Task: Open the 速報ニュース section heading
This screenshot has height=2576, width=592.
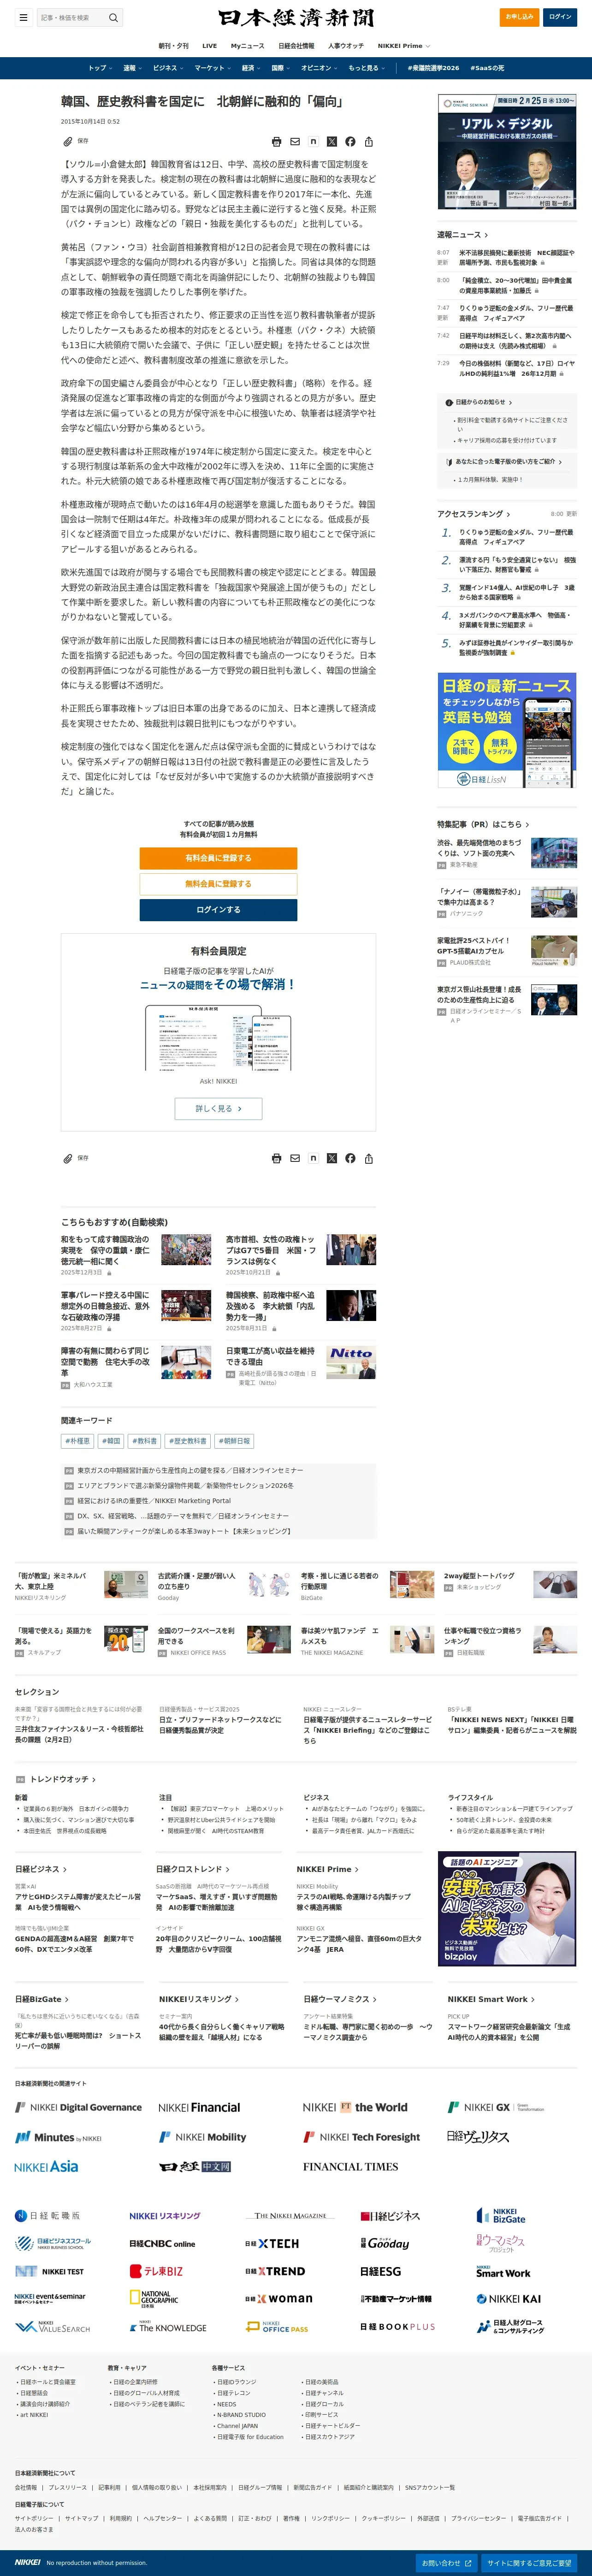Action: coord(462,235)
